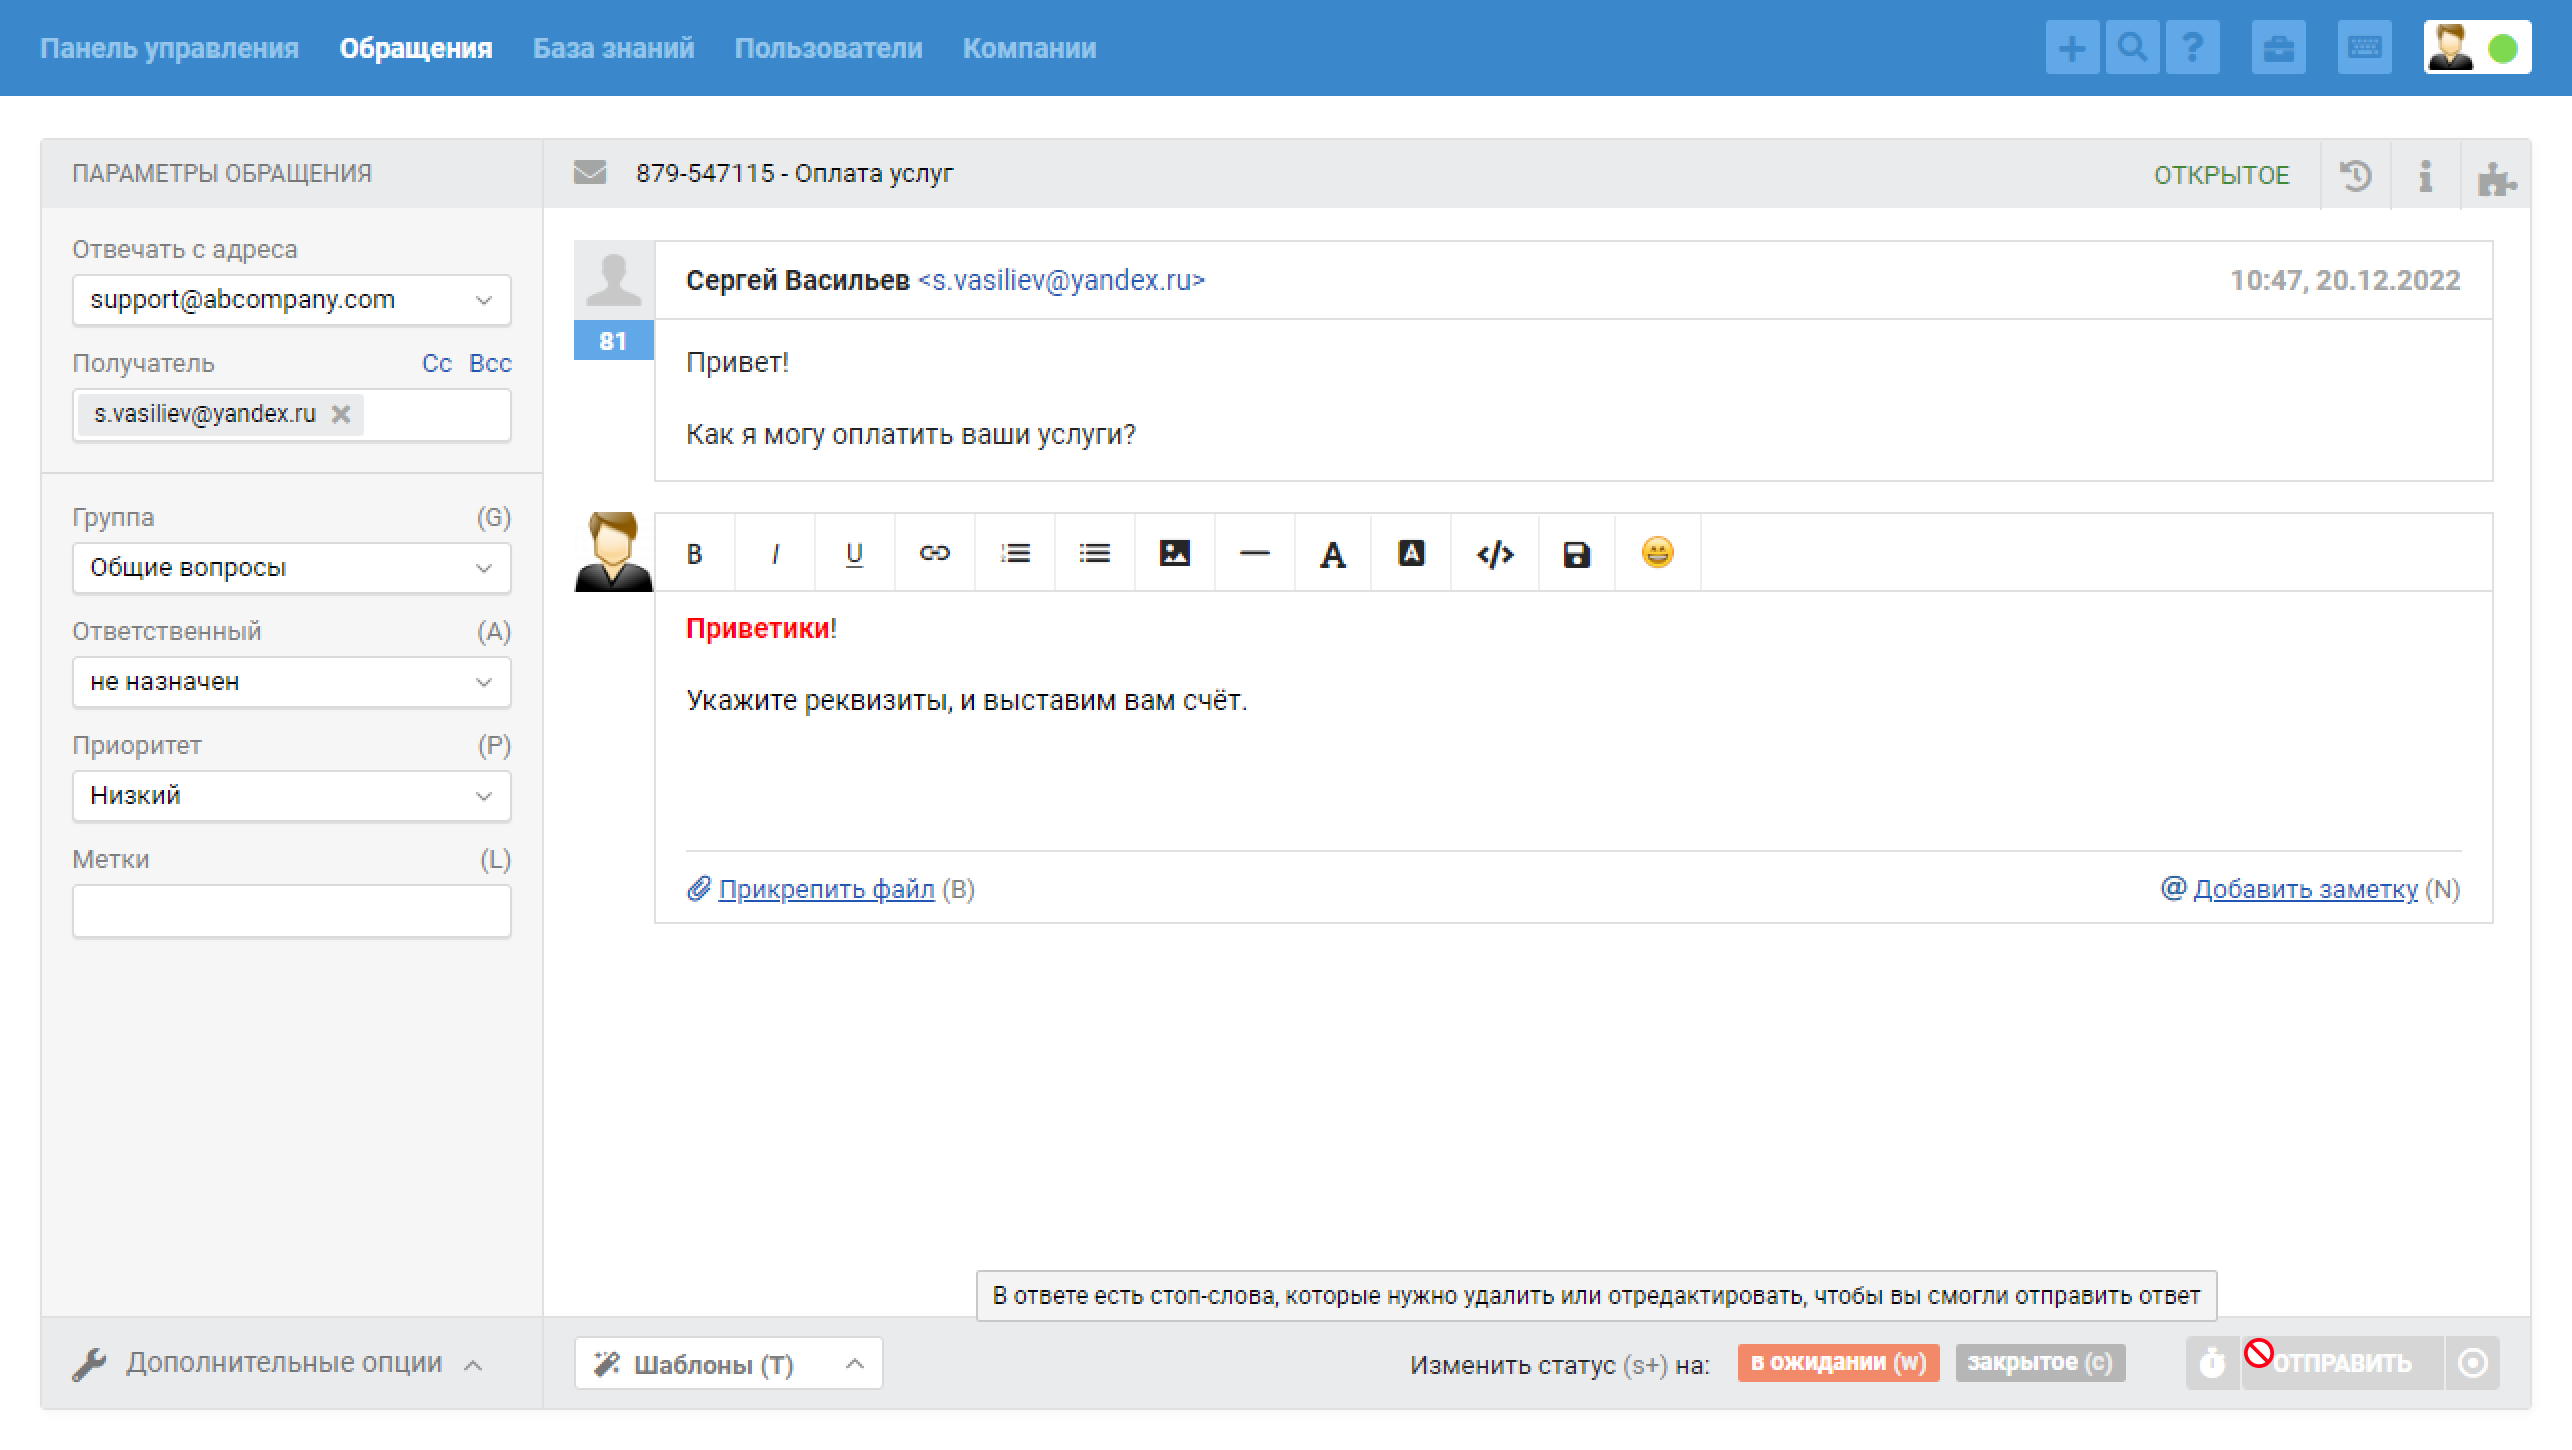Click Добавить заметку link
Screen dimensions: 2572x1450
2305,889
